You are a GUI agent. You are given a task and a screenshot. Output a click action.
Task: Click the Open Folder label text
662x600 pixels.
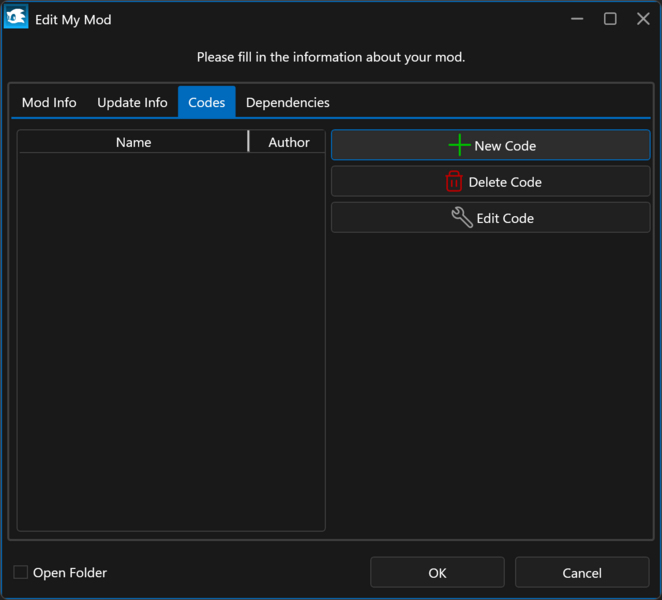70,573
